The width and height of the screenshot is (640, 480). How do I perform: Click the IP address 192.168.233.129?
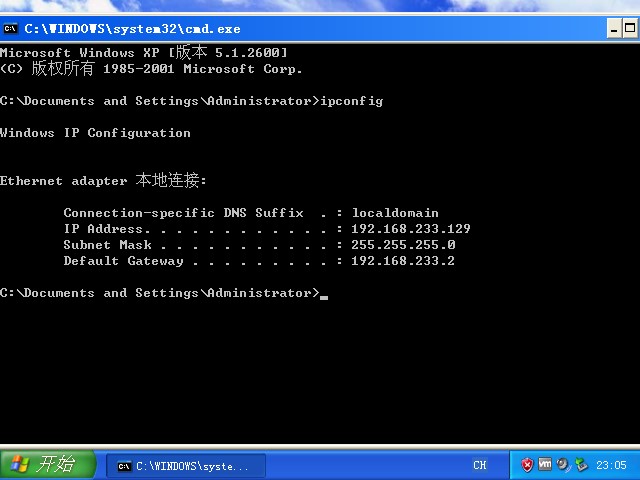click(x=411, y=229)
